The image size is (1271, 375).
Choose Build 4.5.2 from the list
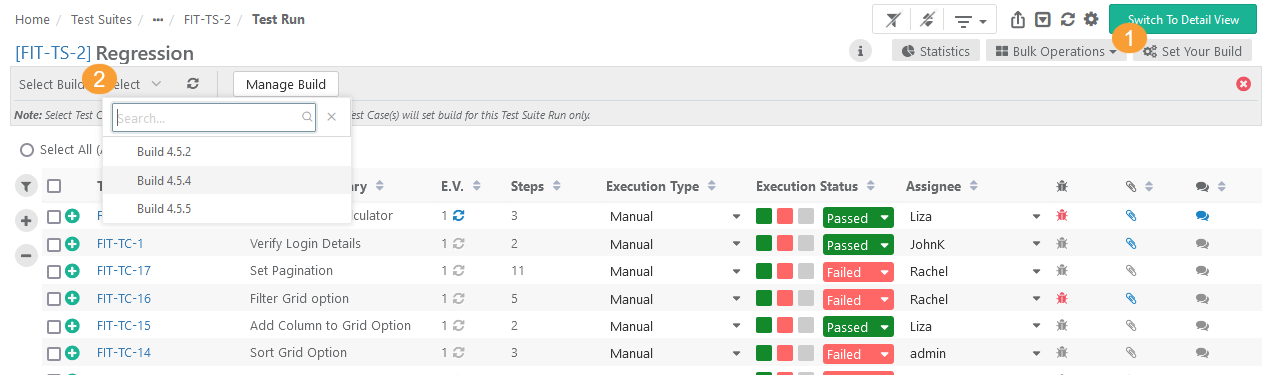[x=227, y=152]
